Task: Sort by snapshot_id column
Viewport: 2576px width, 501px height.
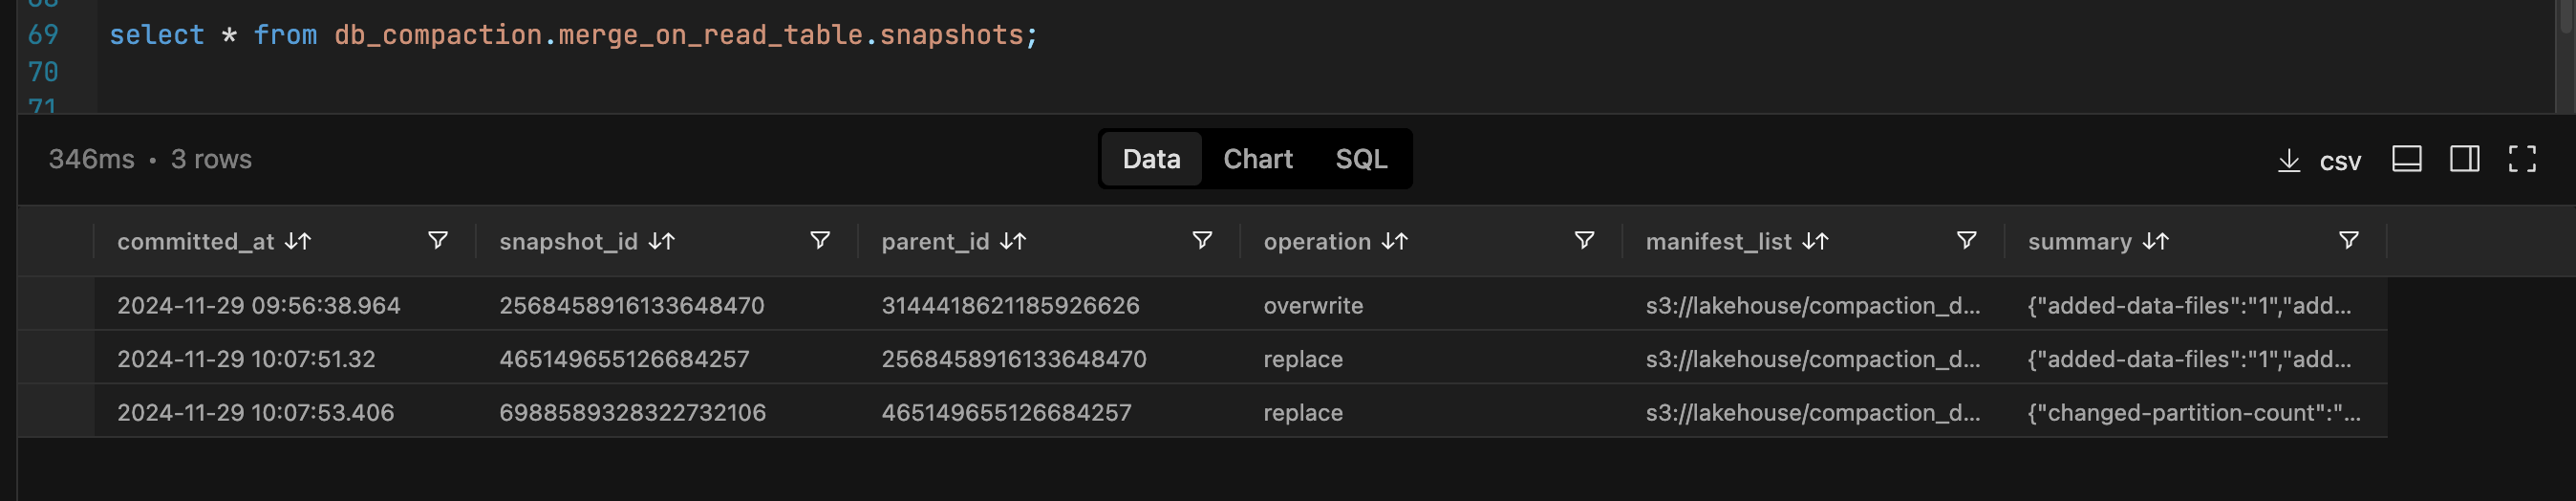Action: coord(661,241)
